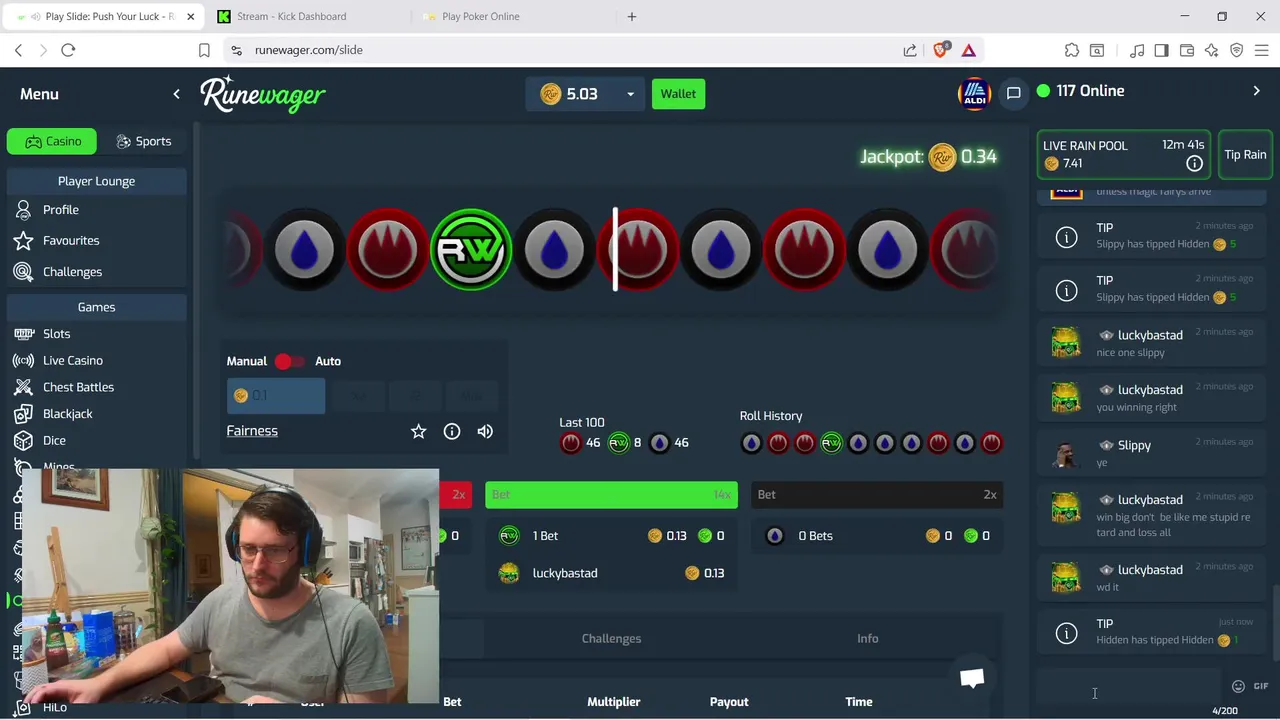Click the Runewager logo

tap(263, 94)
